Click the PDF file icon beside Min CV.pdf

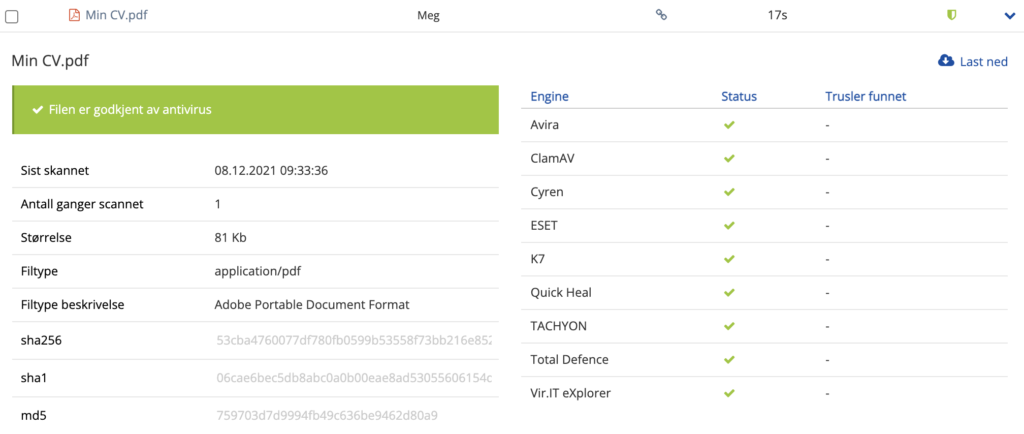pyautogui.click(x=74, y=15)
